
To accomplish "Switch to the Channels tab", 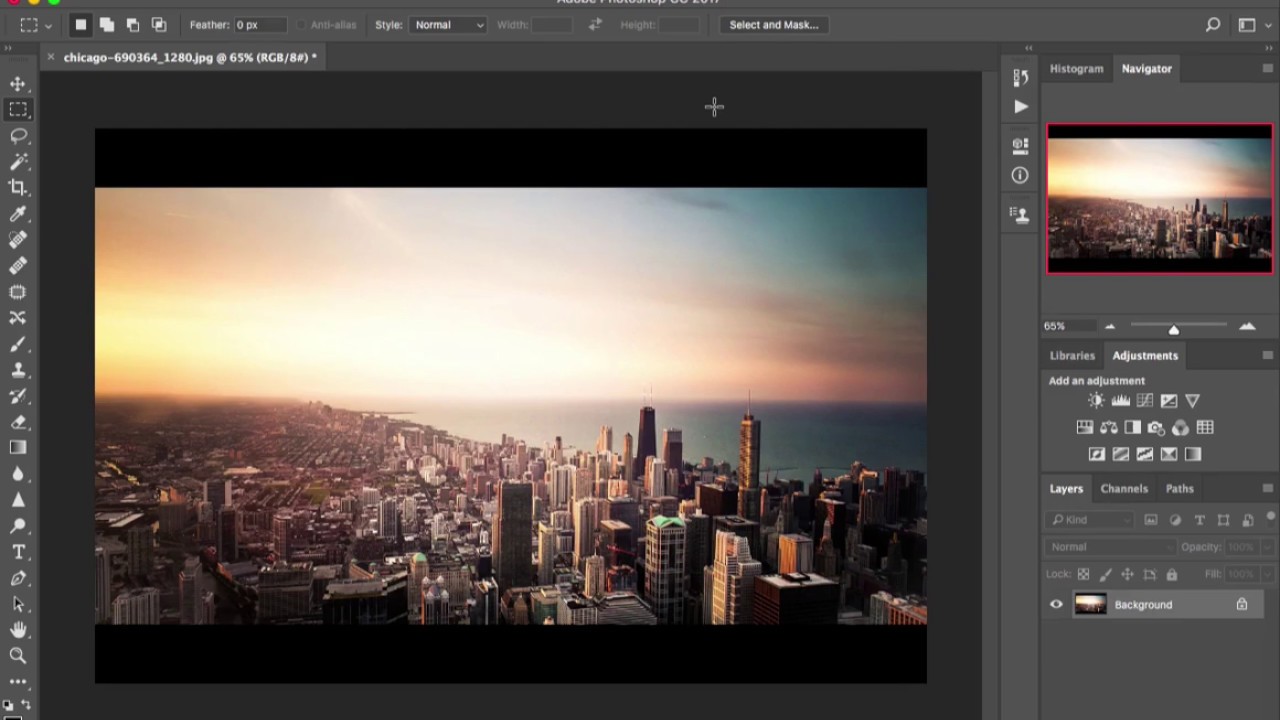I will pyautogui.click(x=1124, y=489).
